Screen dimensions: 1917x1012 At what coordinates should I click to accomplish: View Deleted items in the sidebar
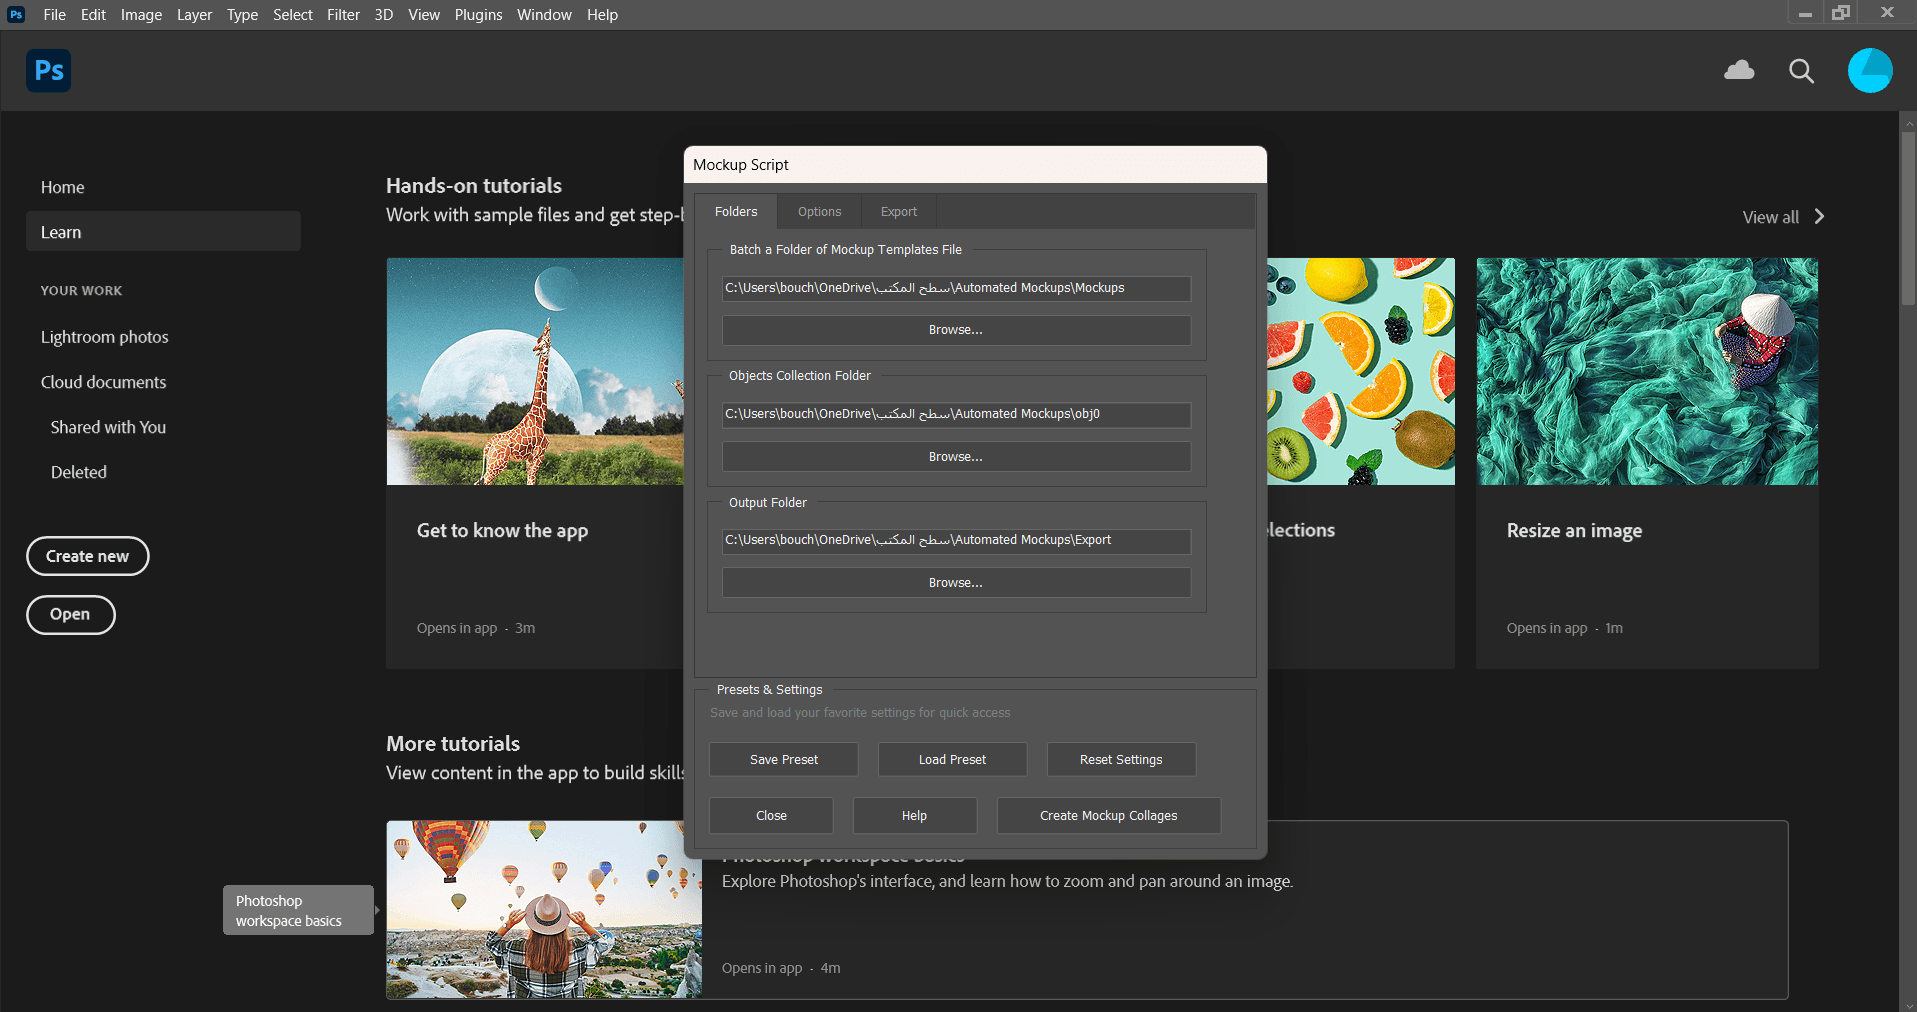pos(78,471)
